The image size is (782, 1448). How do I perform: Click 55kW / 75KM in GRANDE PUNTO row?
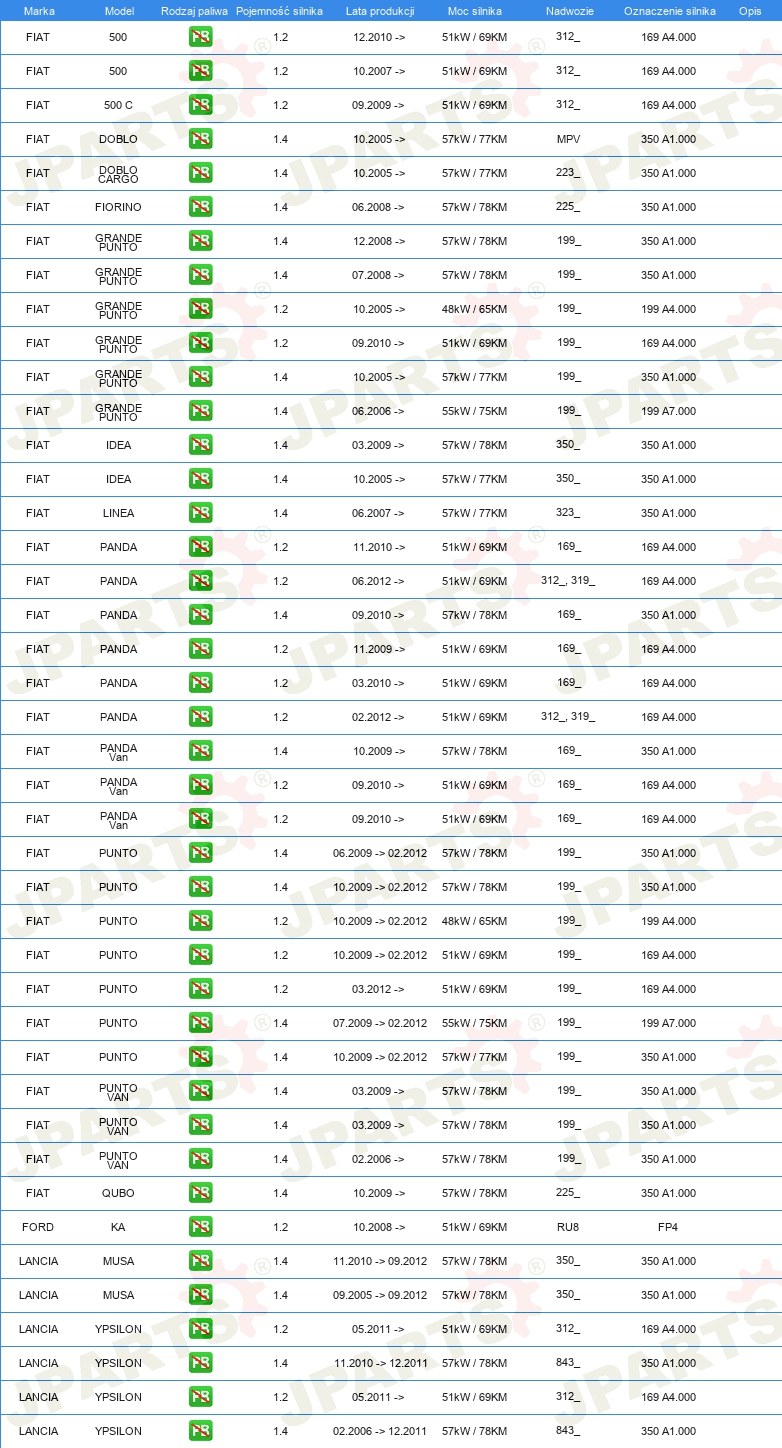tap(474, 411)
